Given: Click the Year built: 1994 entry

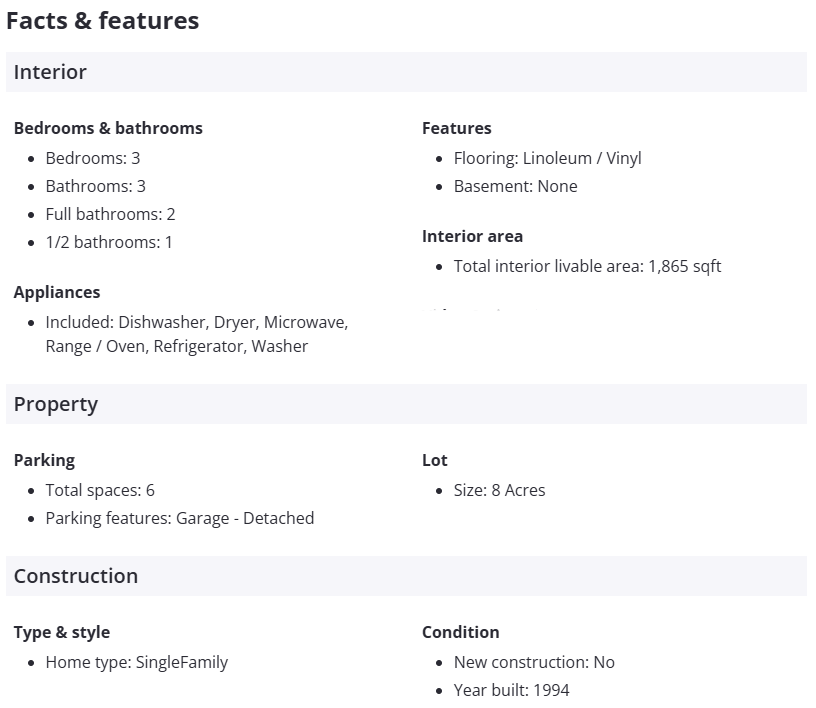Looking at the screenshot, I should 511,690.
